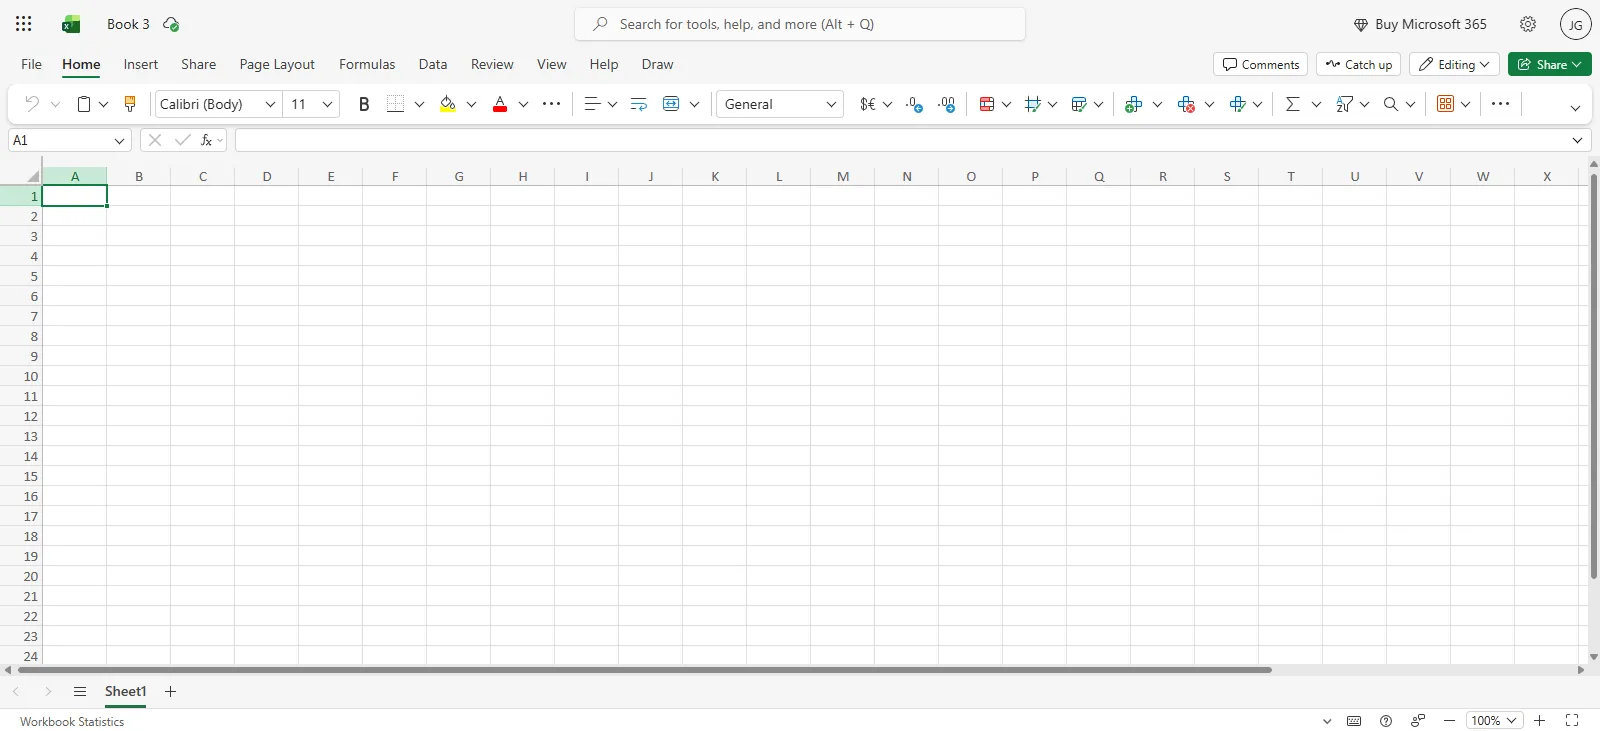Click the Insert cells icon

point(1134,104)
